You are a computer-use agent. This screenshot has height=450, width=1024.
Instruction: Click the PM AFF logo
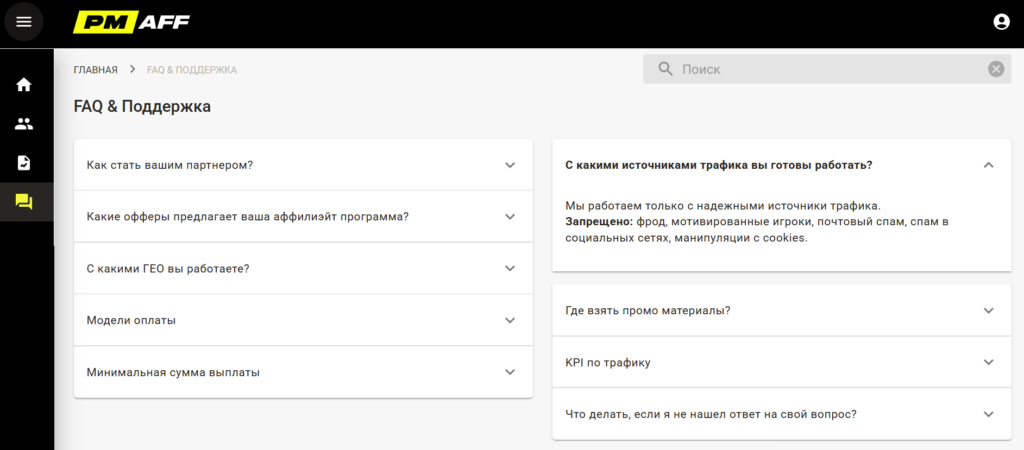(x=131, y=22)
